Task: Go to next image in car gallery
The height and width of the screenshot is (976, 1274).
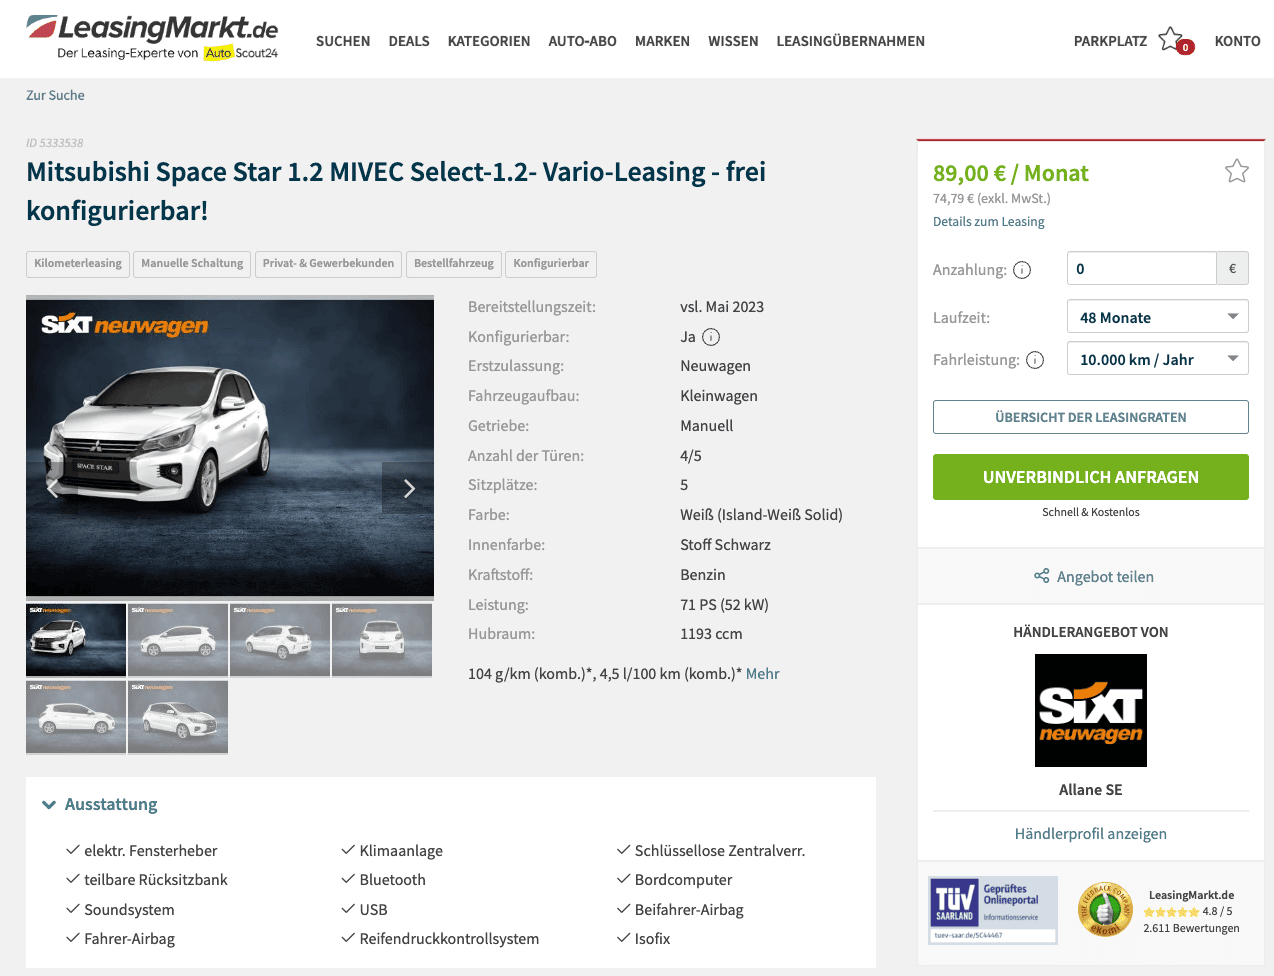Action: coord(408,488)
